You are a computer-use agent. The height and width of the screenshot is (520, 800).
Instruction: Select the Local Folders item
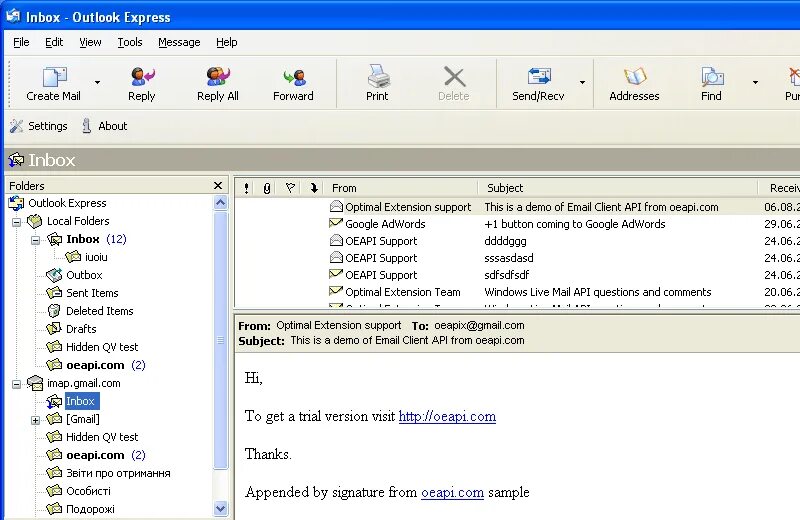click(78, 221)
